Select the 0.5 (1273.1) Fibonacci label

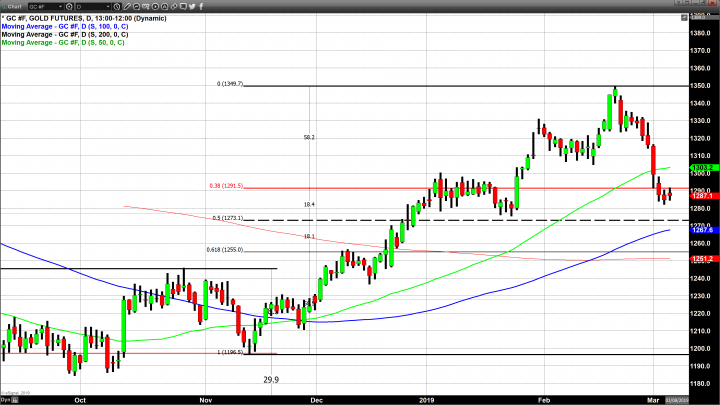click(228, 218)
